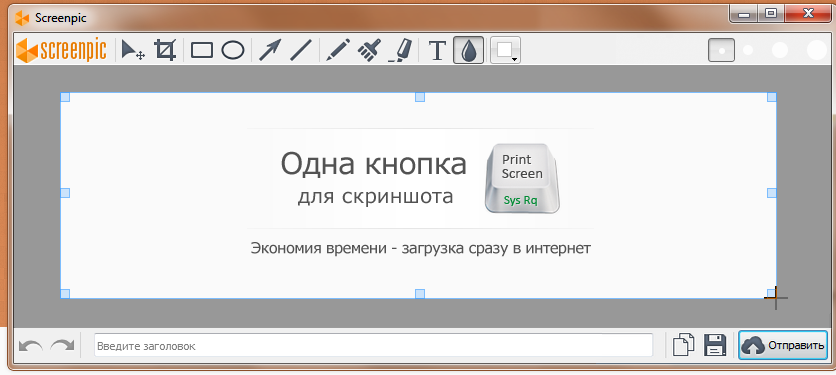Select the Highlighter marker tool
This screenshot has width=836, height=375.
point(400,50)
